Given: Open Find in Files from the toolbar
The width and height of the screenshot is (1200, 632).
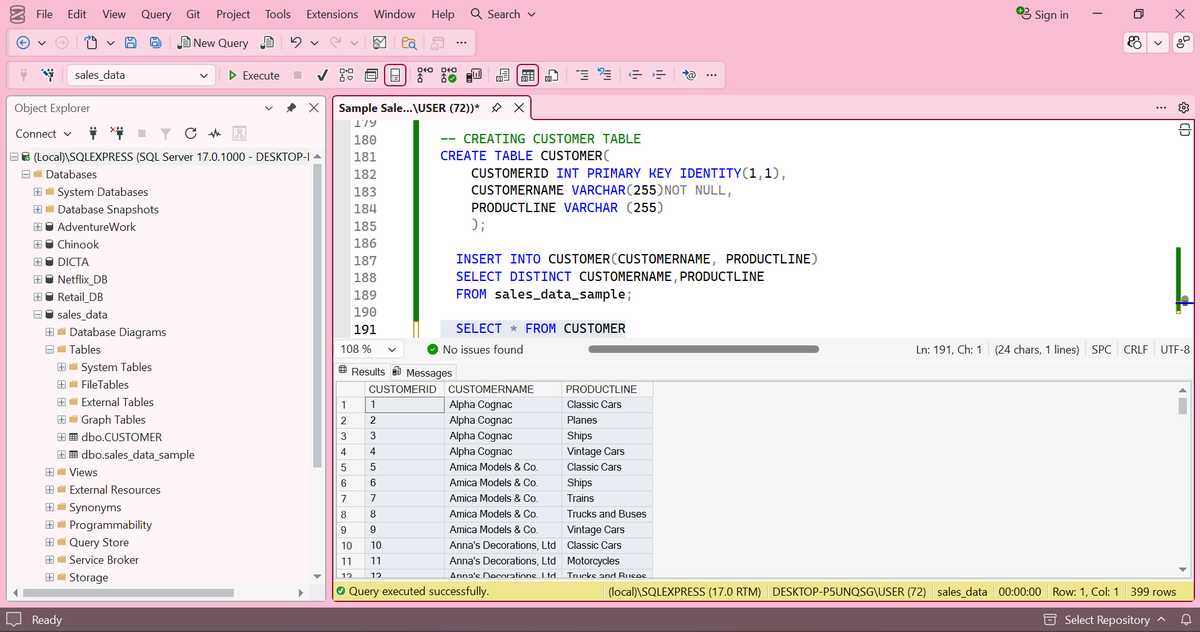Looking at the screenshot, I should 408,43.
